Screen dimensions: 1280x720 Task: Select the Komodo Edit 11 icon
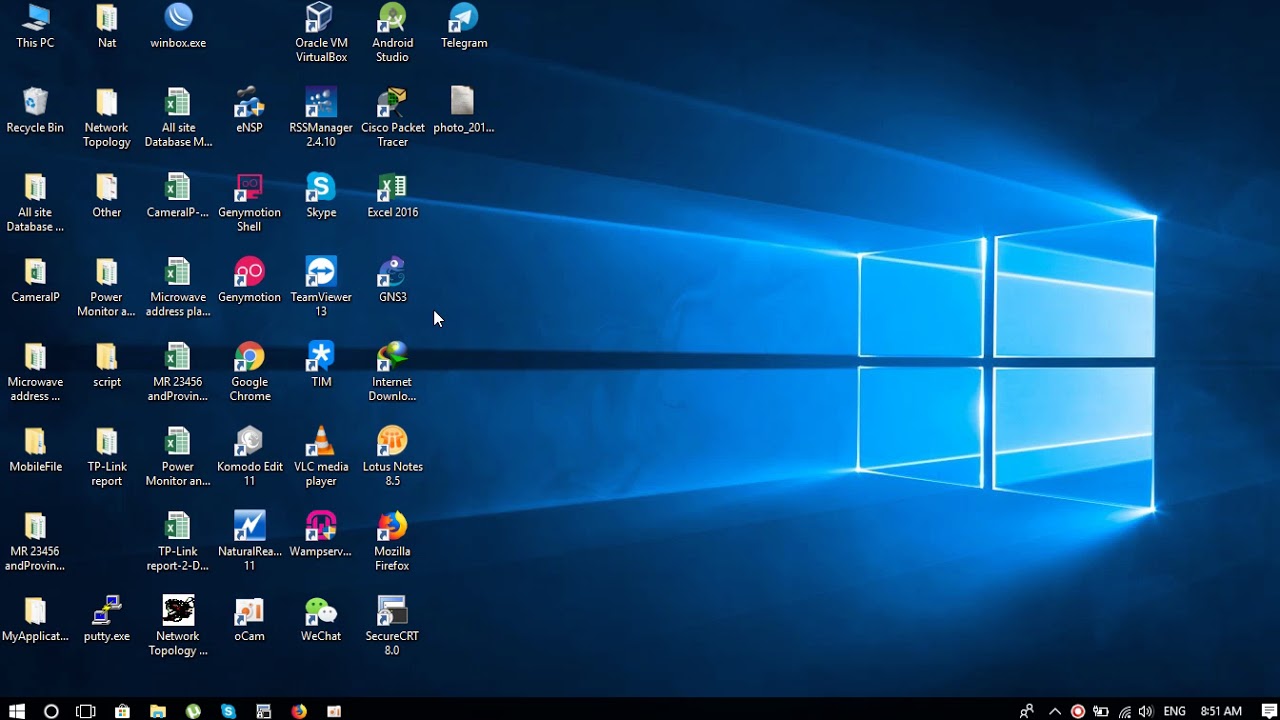pos(249,457)
